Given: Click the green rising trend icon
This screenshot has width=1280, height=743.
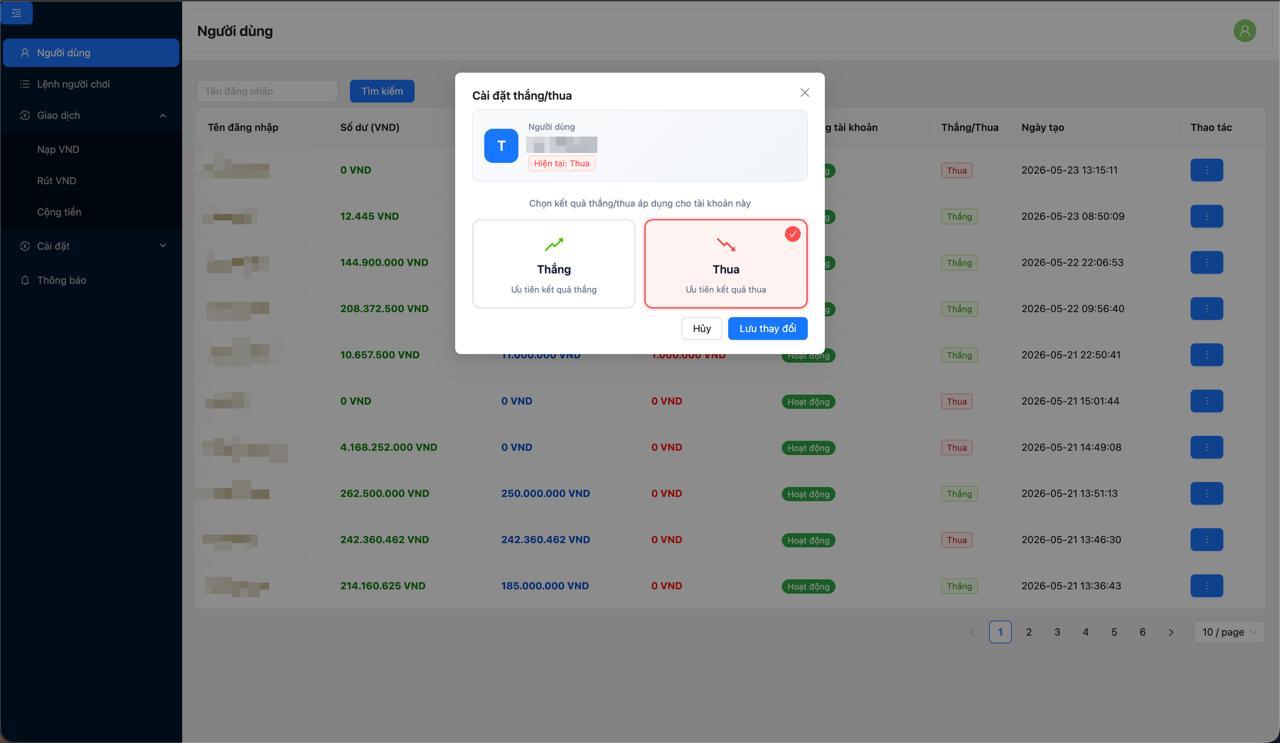Looking at the screenshot, I should click(x=554, y=244).
